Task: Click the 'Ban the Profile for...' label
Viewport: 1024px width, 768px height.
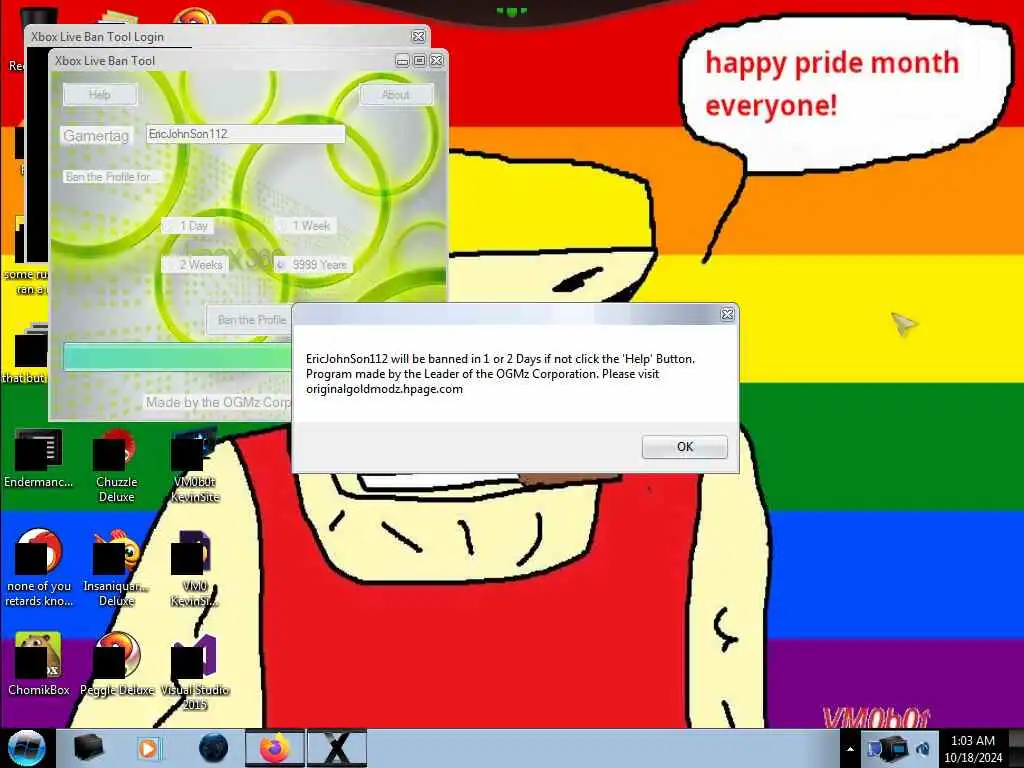Action: (112, 177)
